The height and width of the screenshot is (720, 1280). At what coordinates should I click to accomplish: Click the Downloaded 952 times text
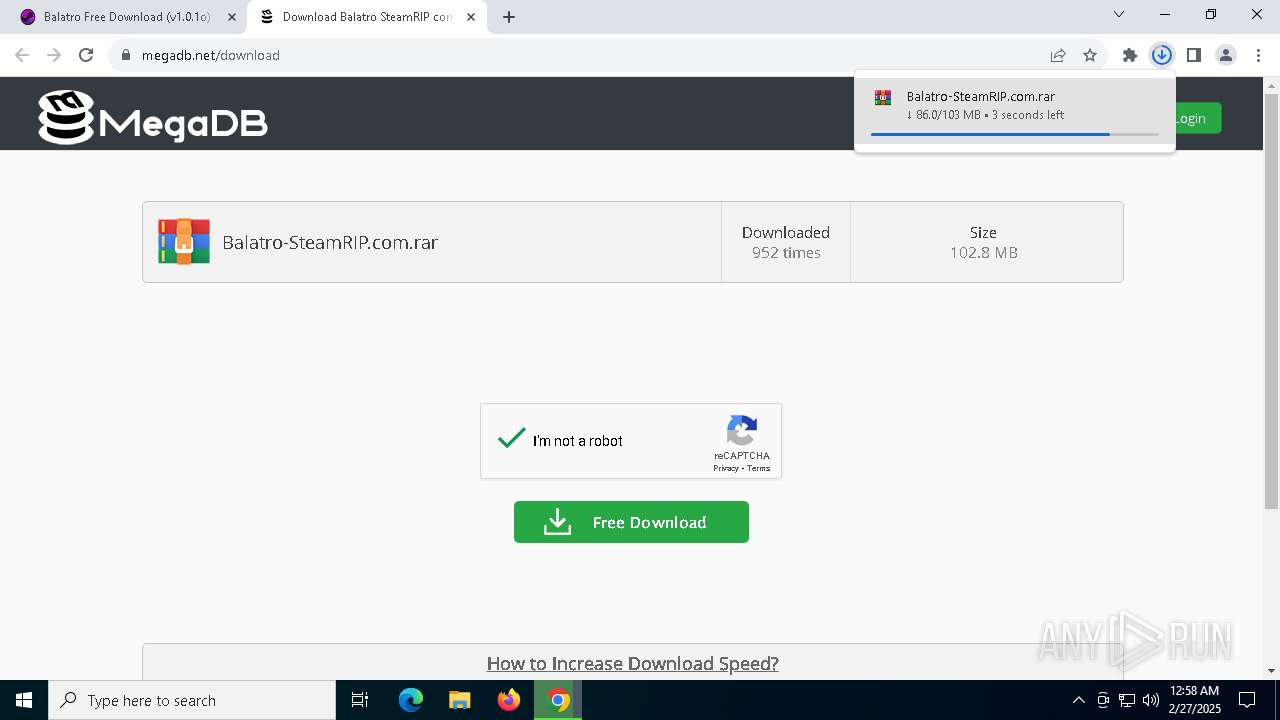[x=786, y=242]
